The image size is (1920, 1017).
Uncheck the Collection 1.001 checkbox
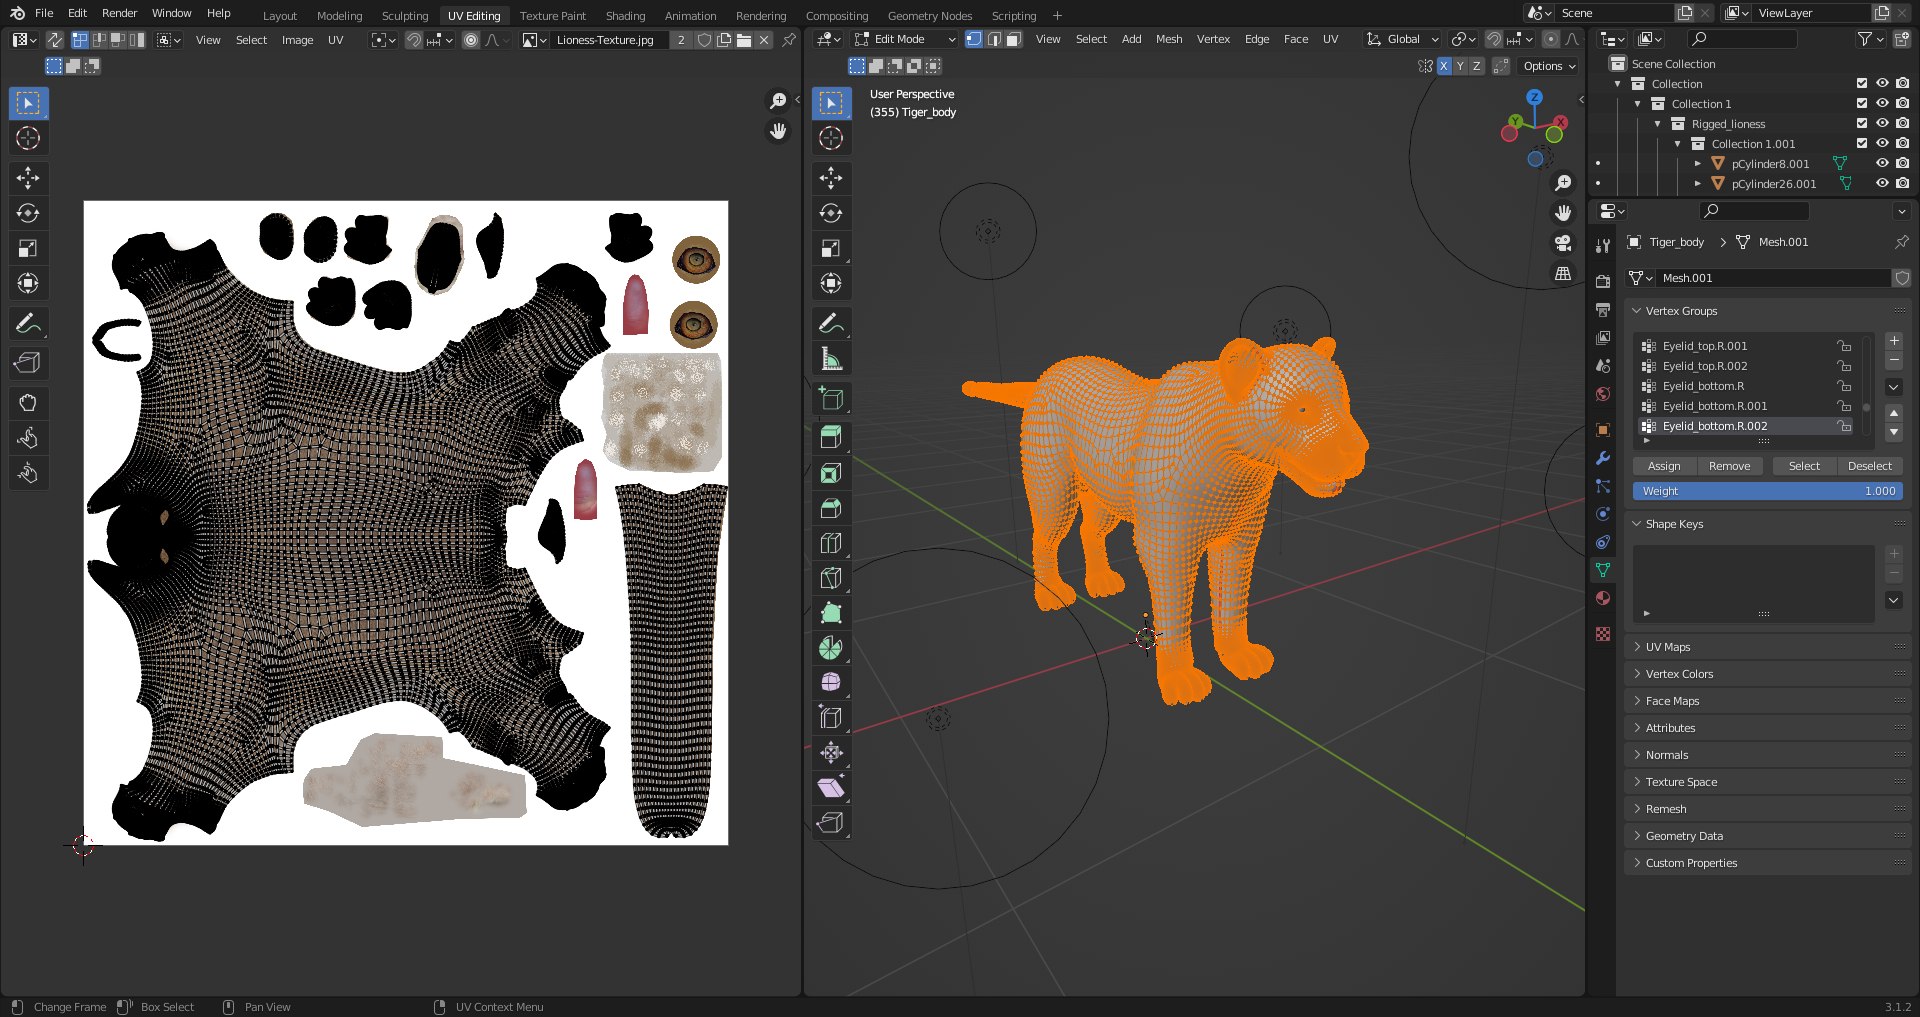1862,143
